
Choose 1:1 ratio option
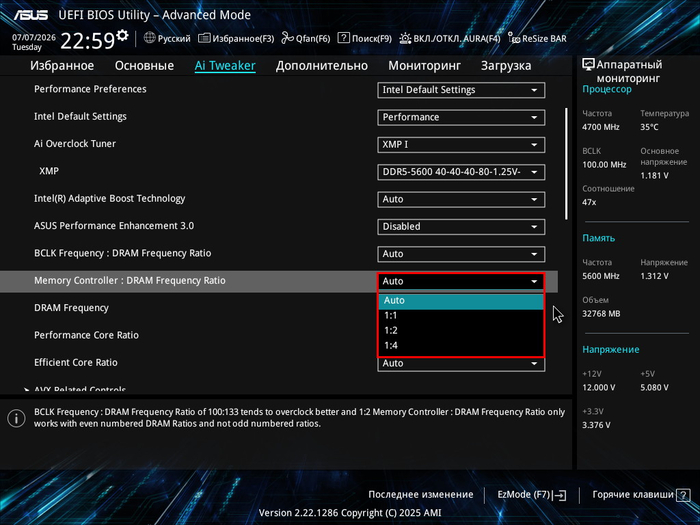461,316
